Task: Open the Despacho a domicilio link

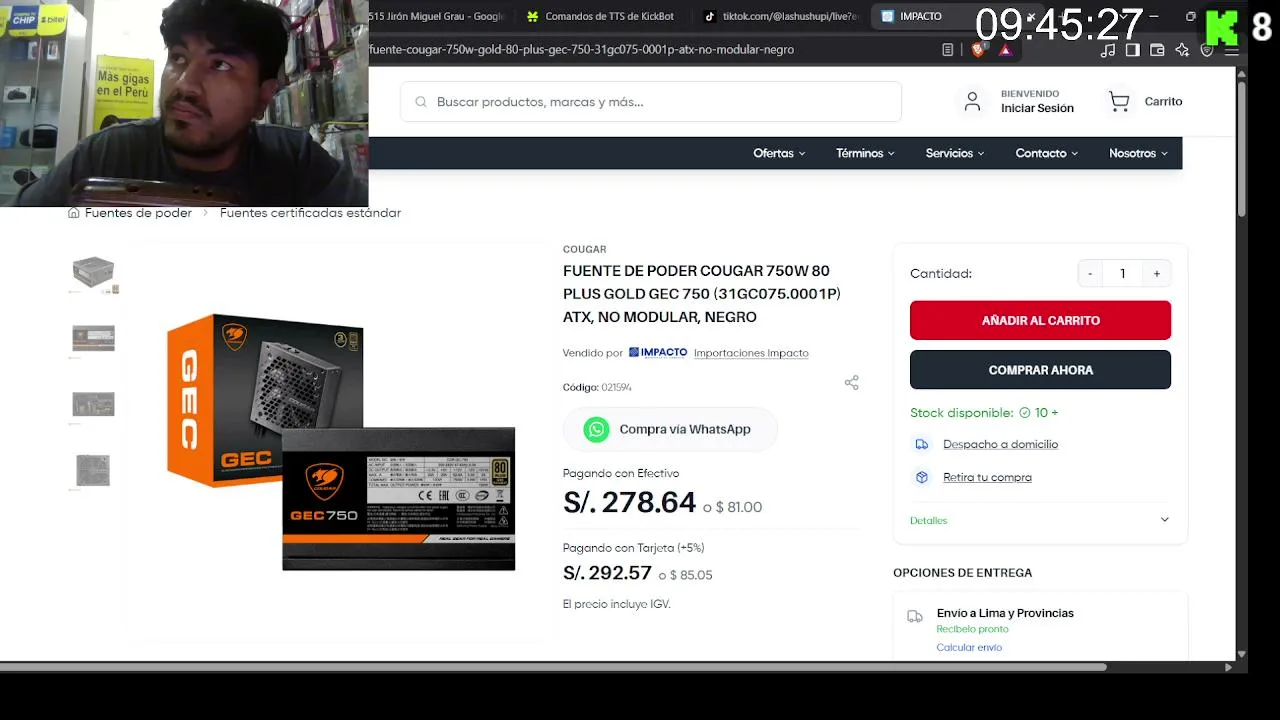Action: coord(1000,444)
